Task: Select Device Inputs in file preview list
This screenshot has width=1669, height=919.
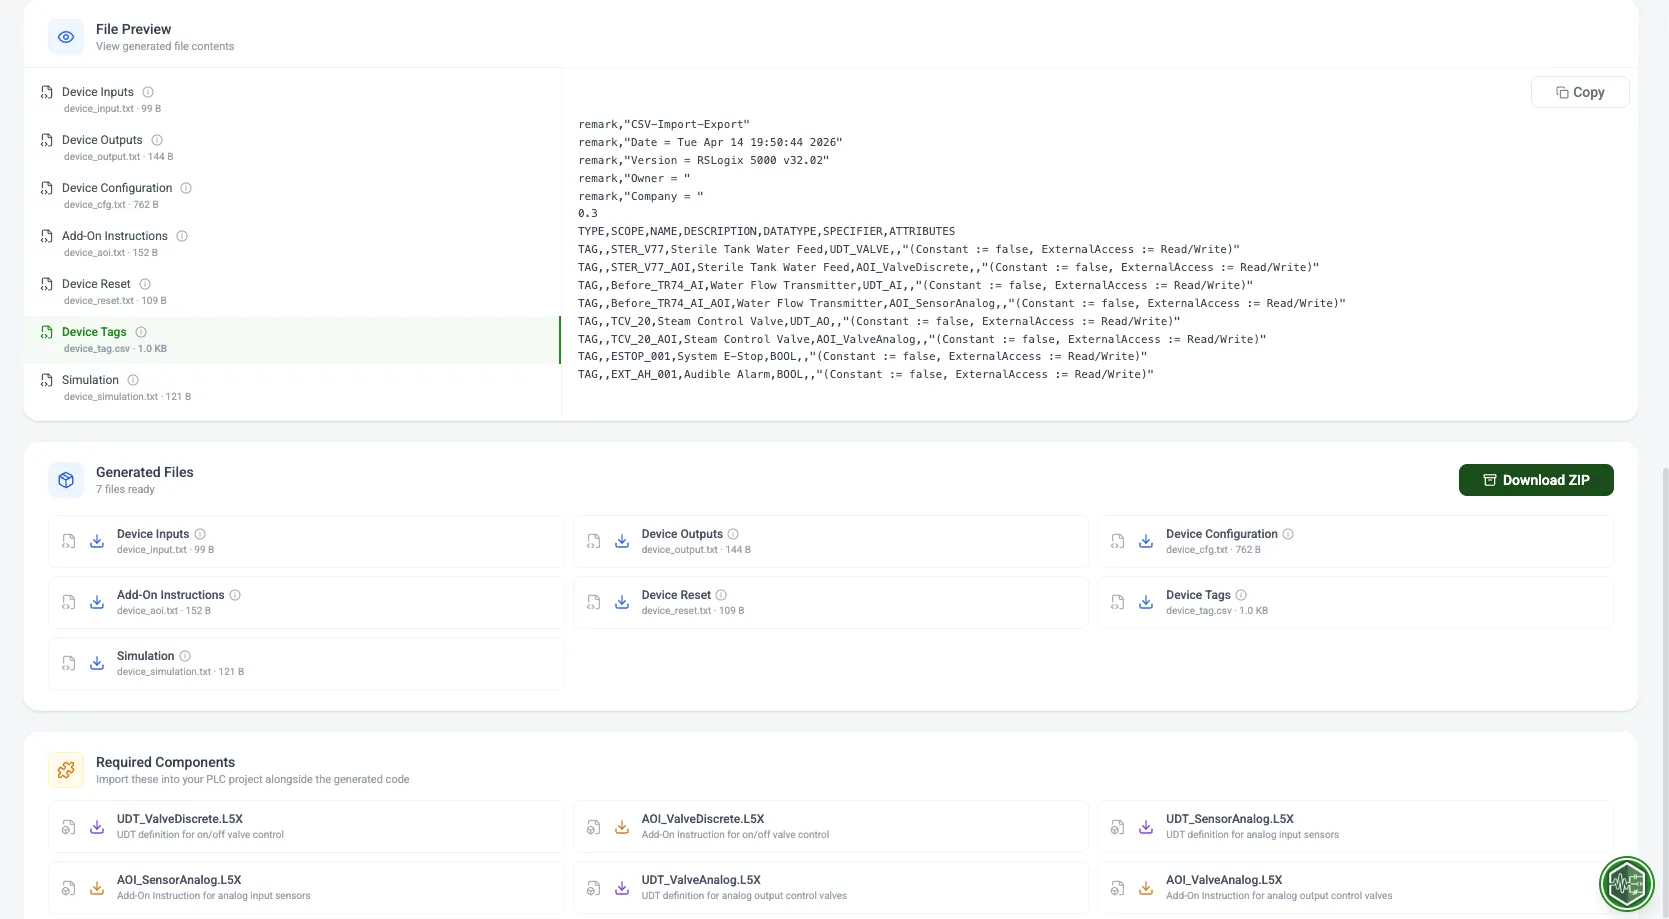Action: coord(292,100)
